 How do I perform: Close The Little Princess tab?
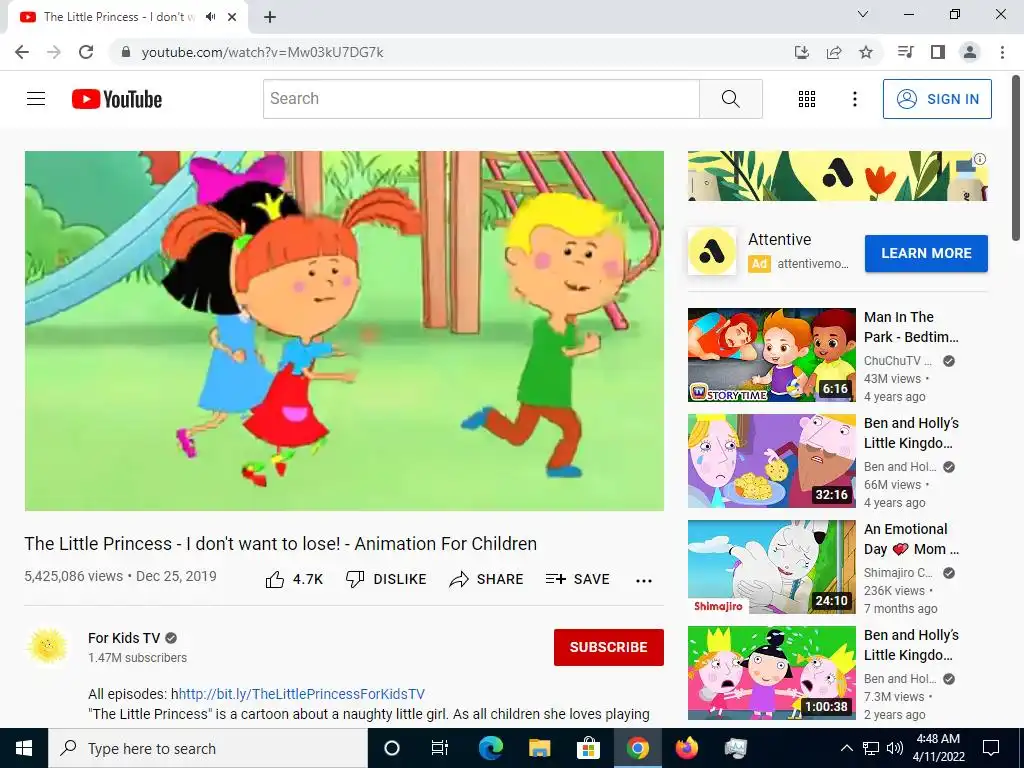click(232, 17)
